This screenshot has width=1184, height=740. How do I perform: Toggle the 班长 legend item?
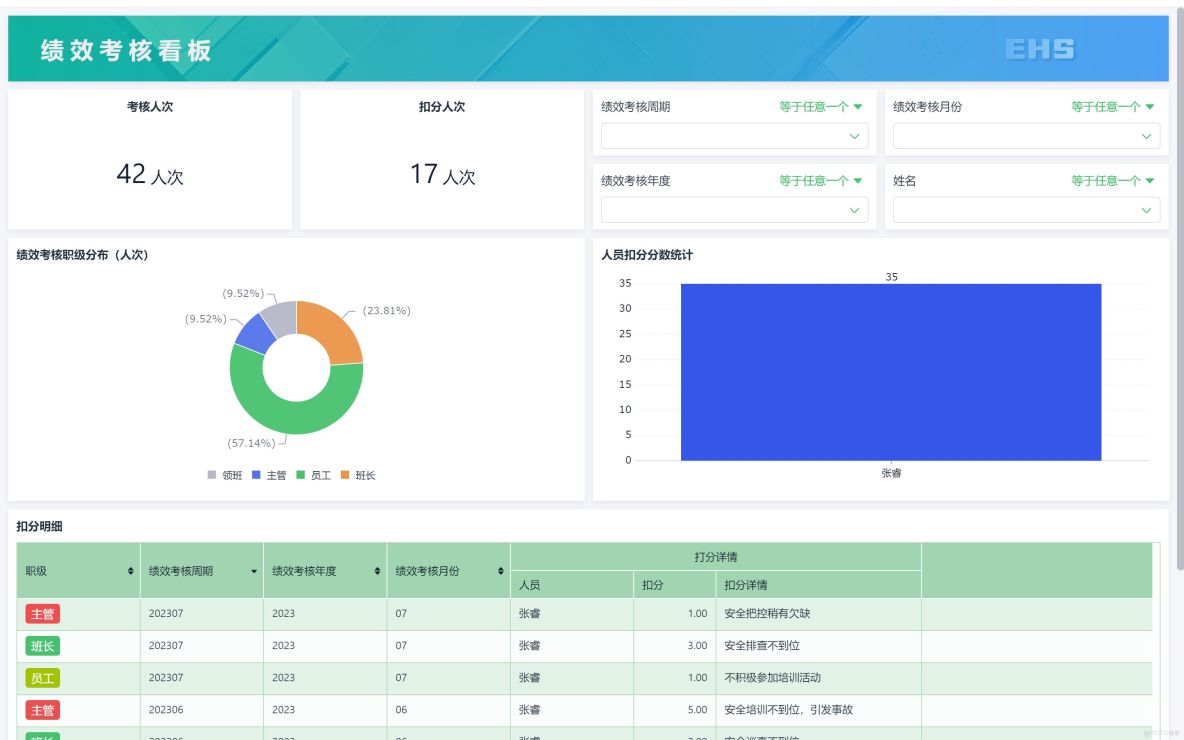(358, 475)
